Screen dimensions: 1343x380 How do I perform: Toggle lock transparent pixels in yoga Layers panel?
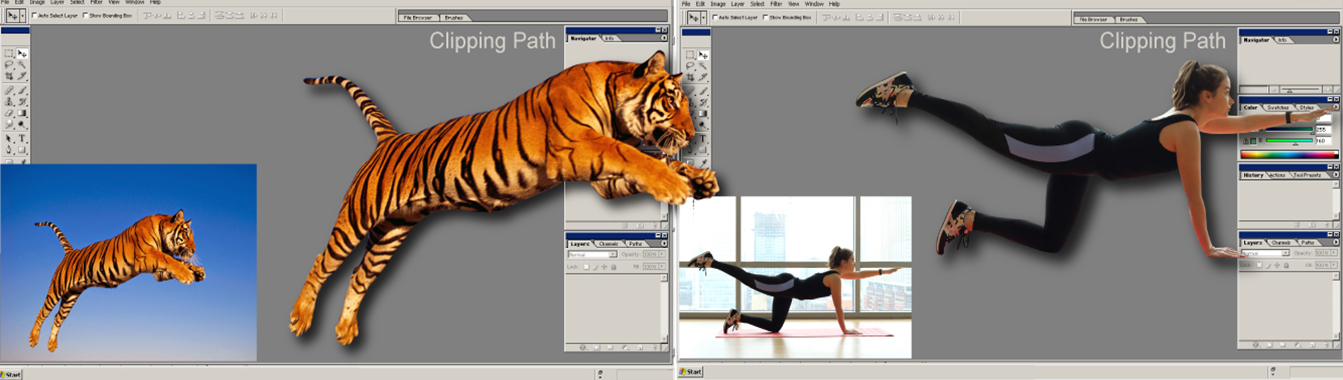point(1259,265)
